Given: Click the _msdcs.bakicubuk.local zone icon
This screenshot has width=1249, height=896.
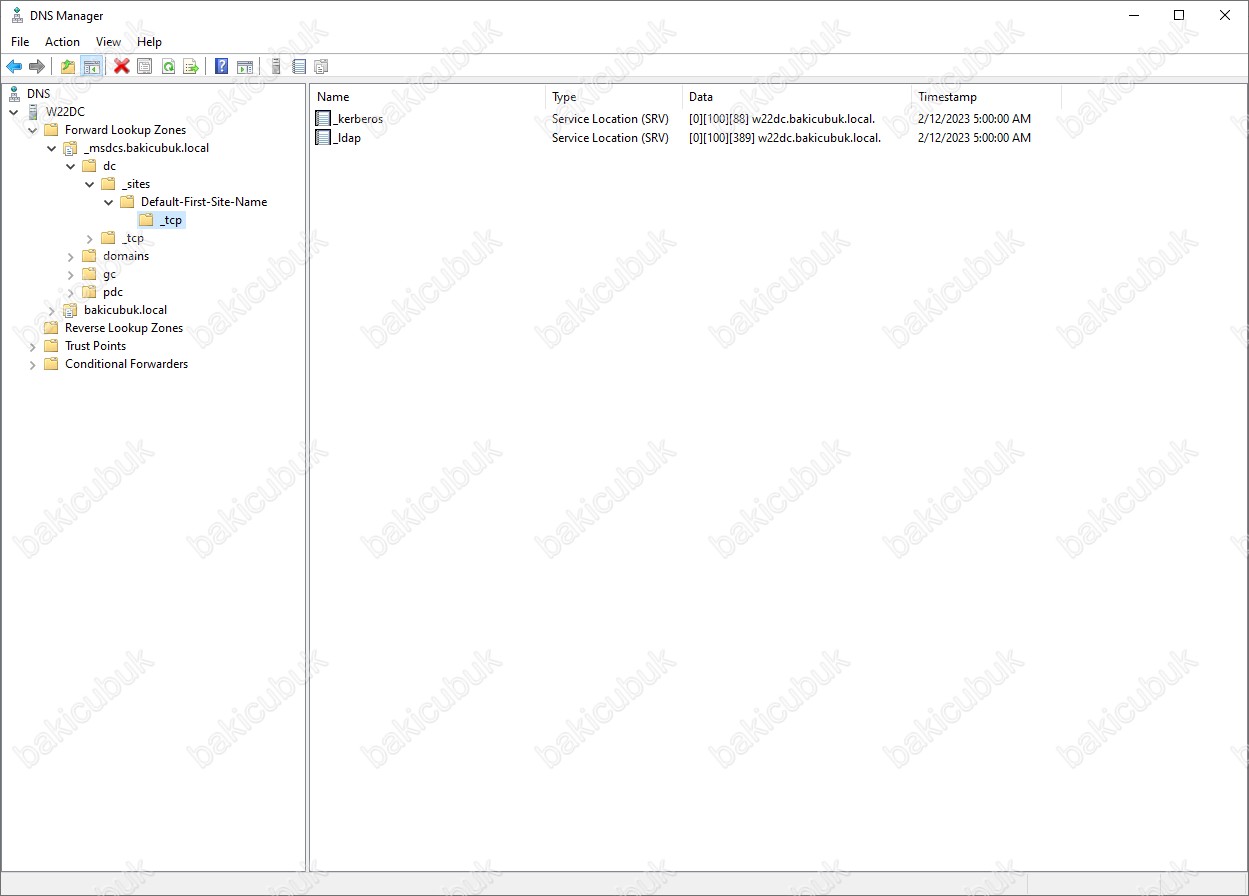Looking at the screenshot, I should point(70,148).
